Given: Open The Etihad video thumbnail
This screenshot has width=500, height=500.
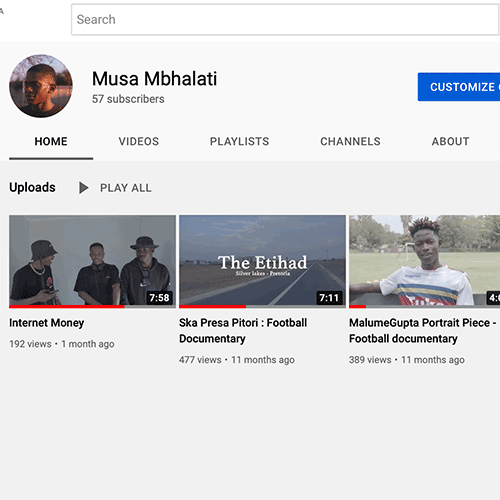Looking at the screenshot, I should click(262, 261).
